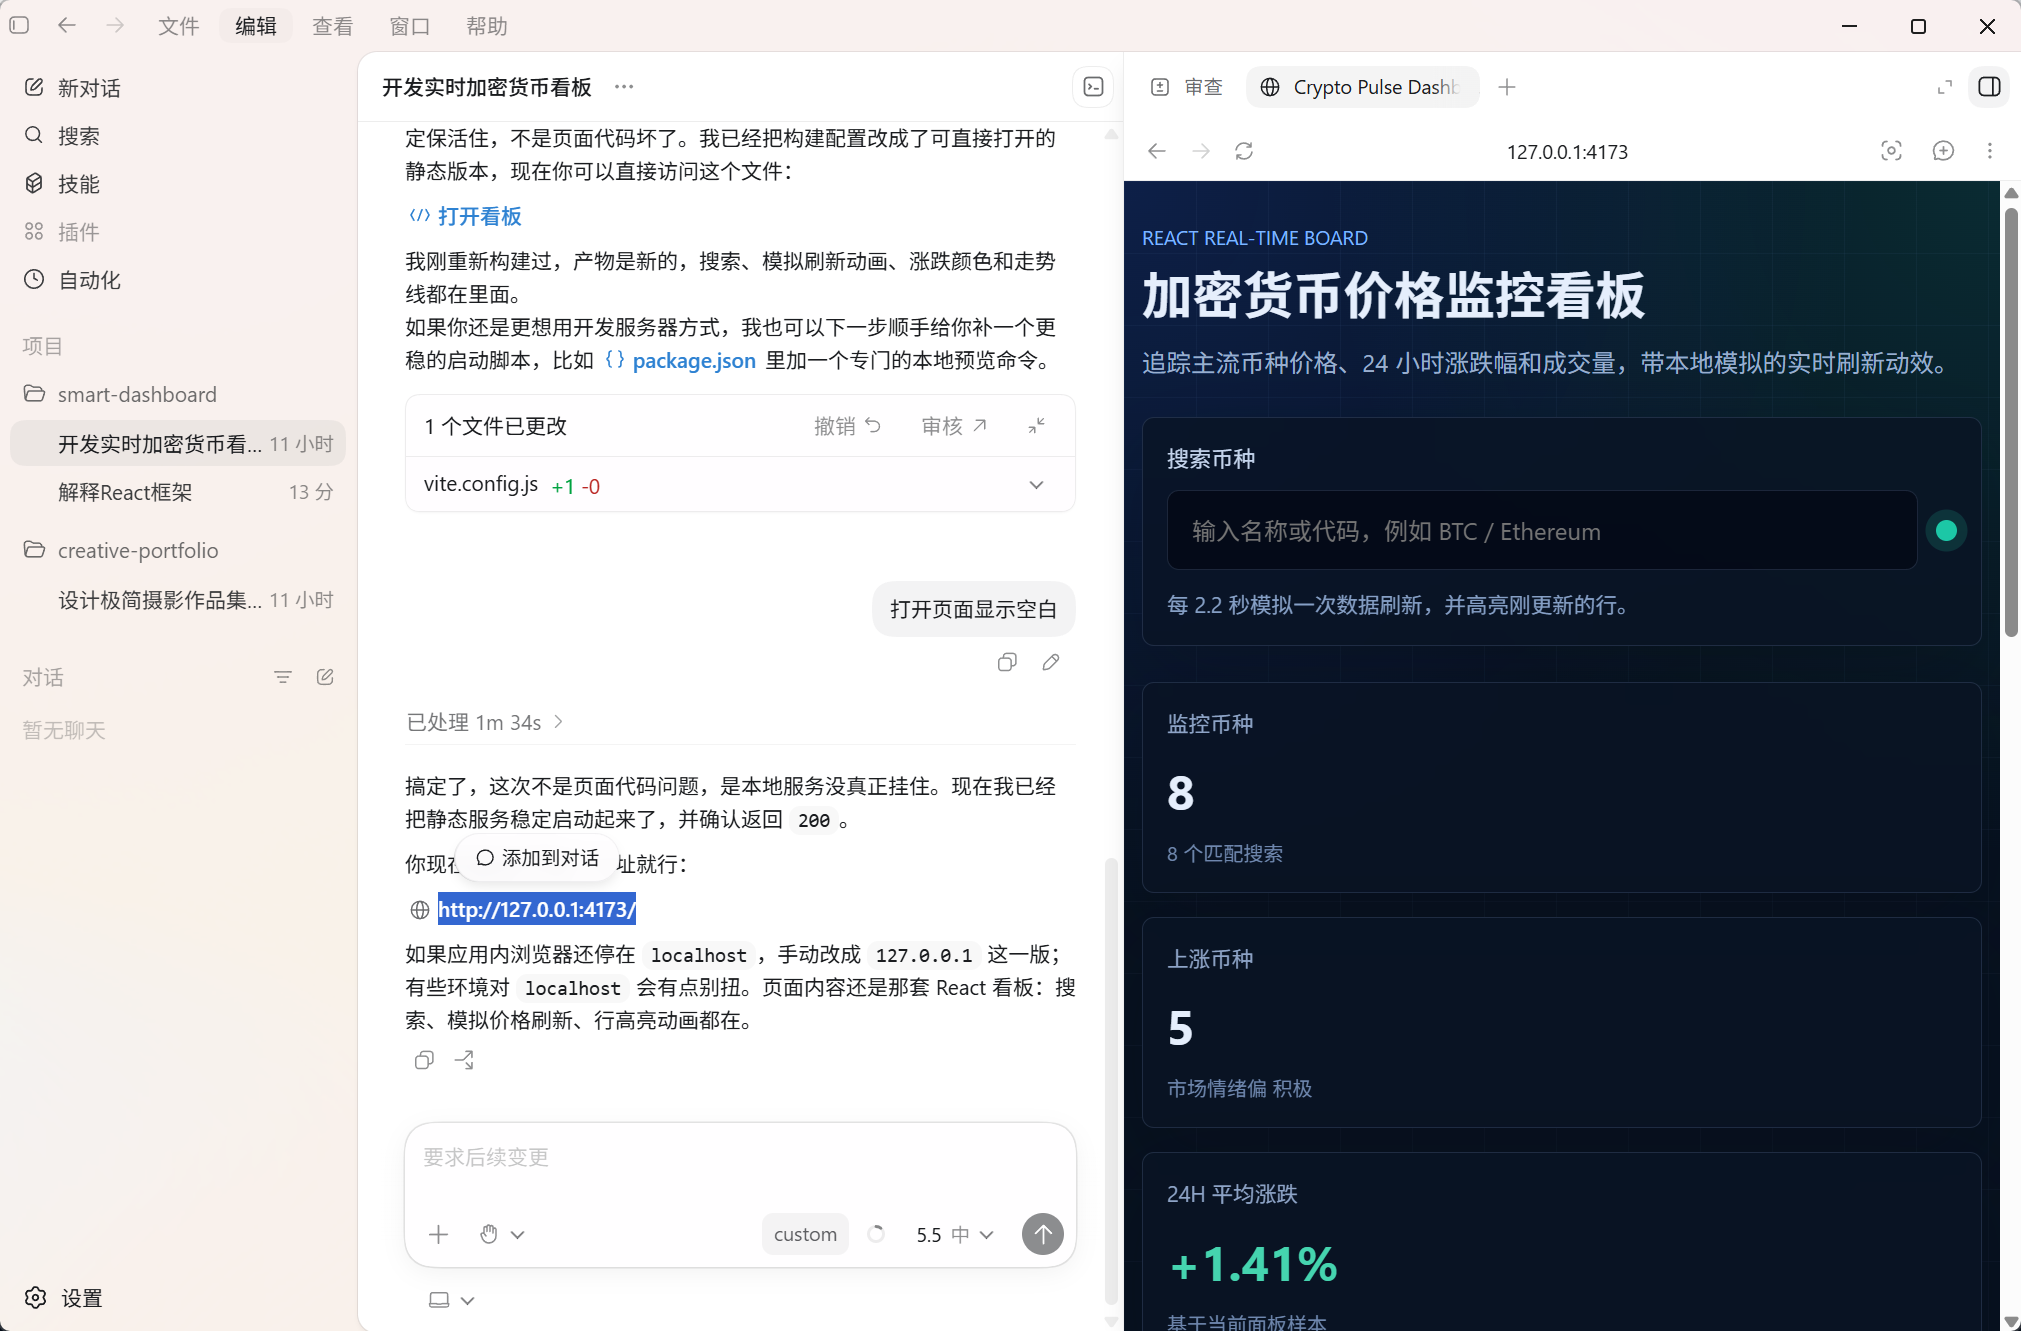Toggle the left sidebar panel icon
2021x1331 pixels.
point(19,26)
